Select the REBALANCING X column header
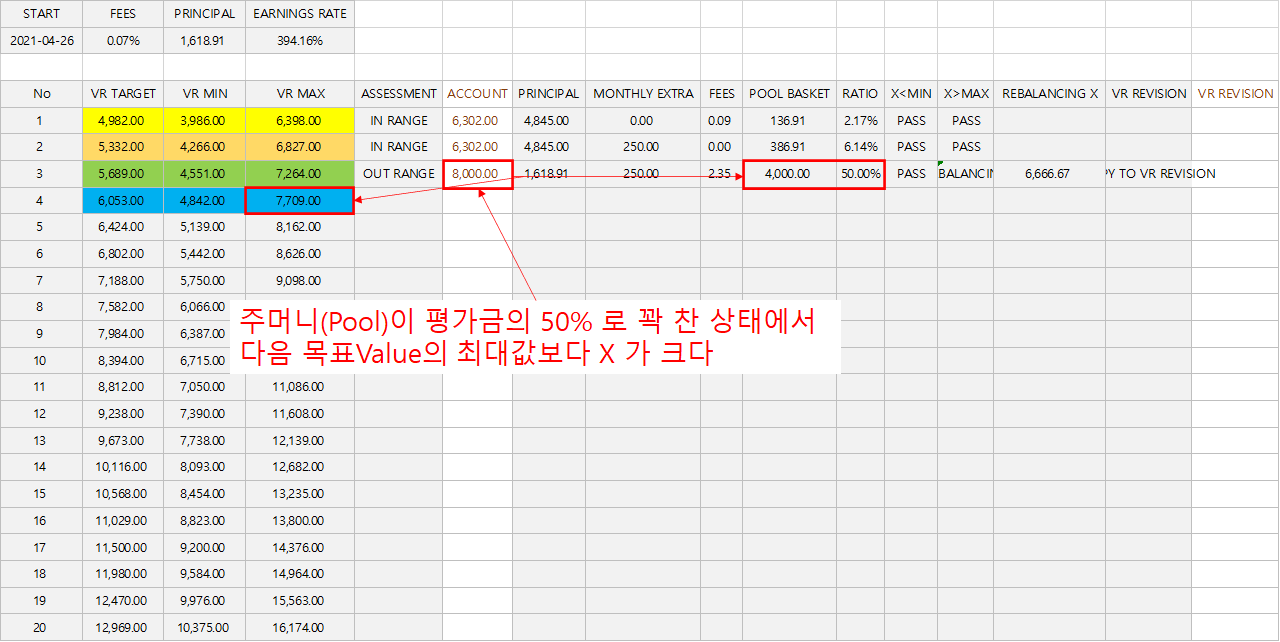The width and height of the screenshot is (1280, 642). [x=1050, y=94]
